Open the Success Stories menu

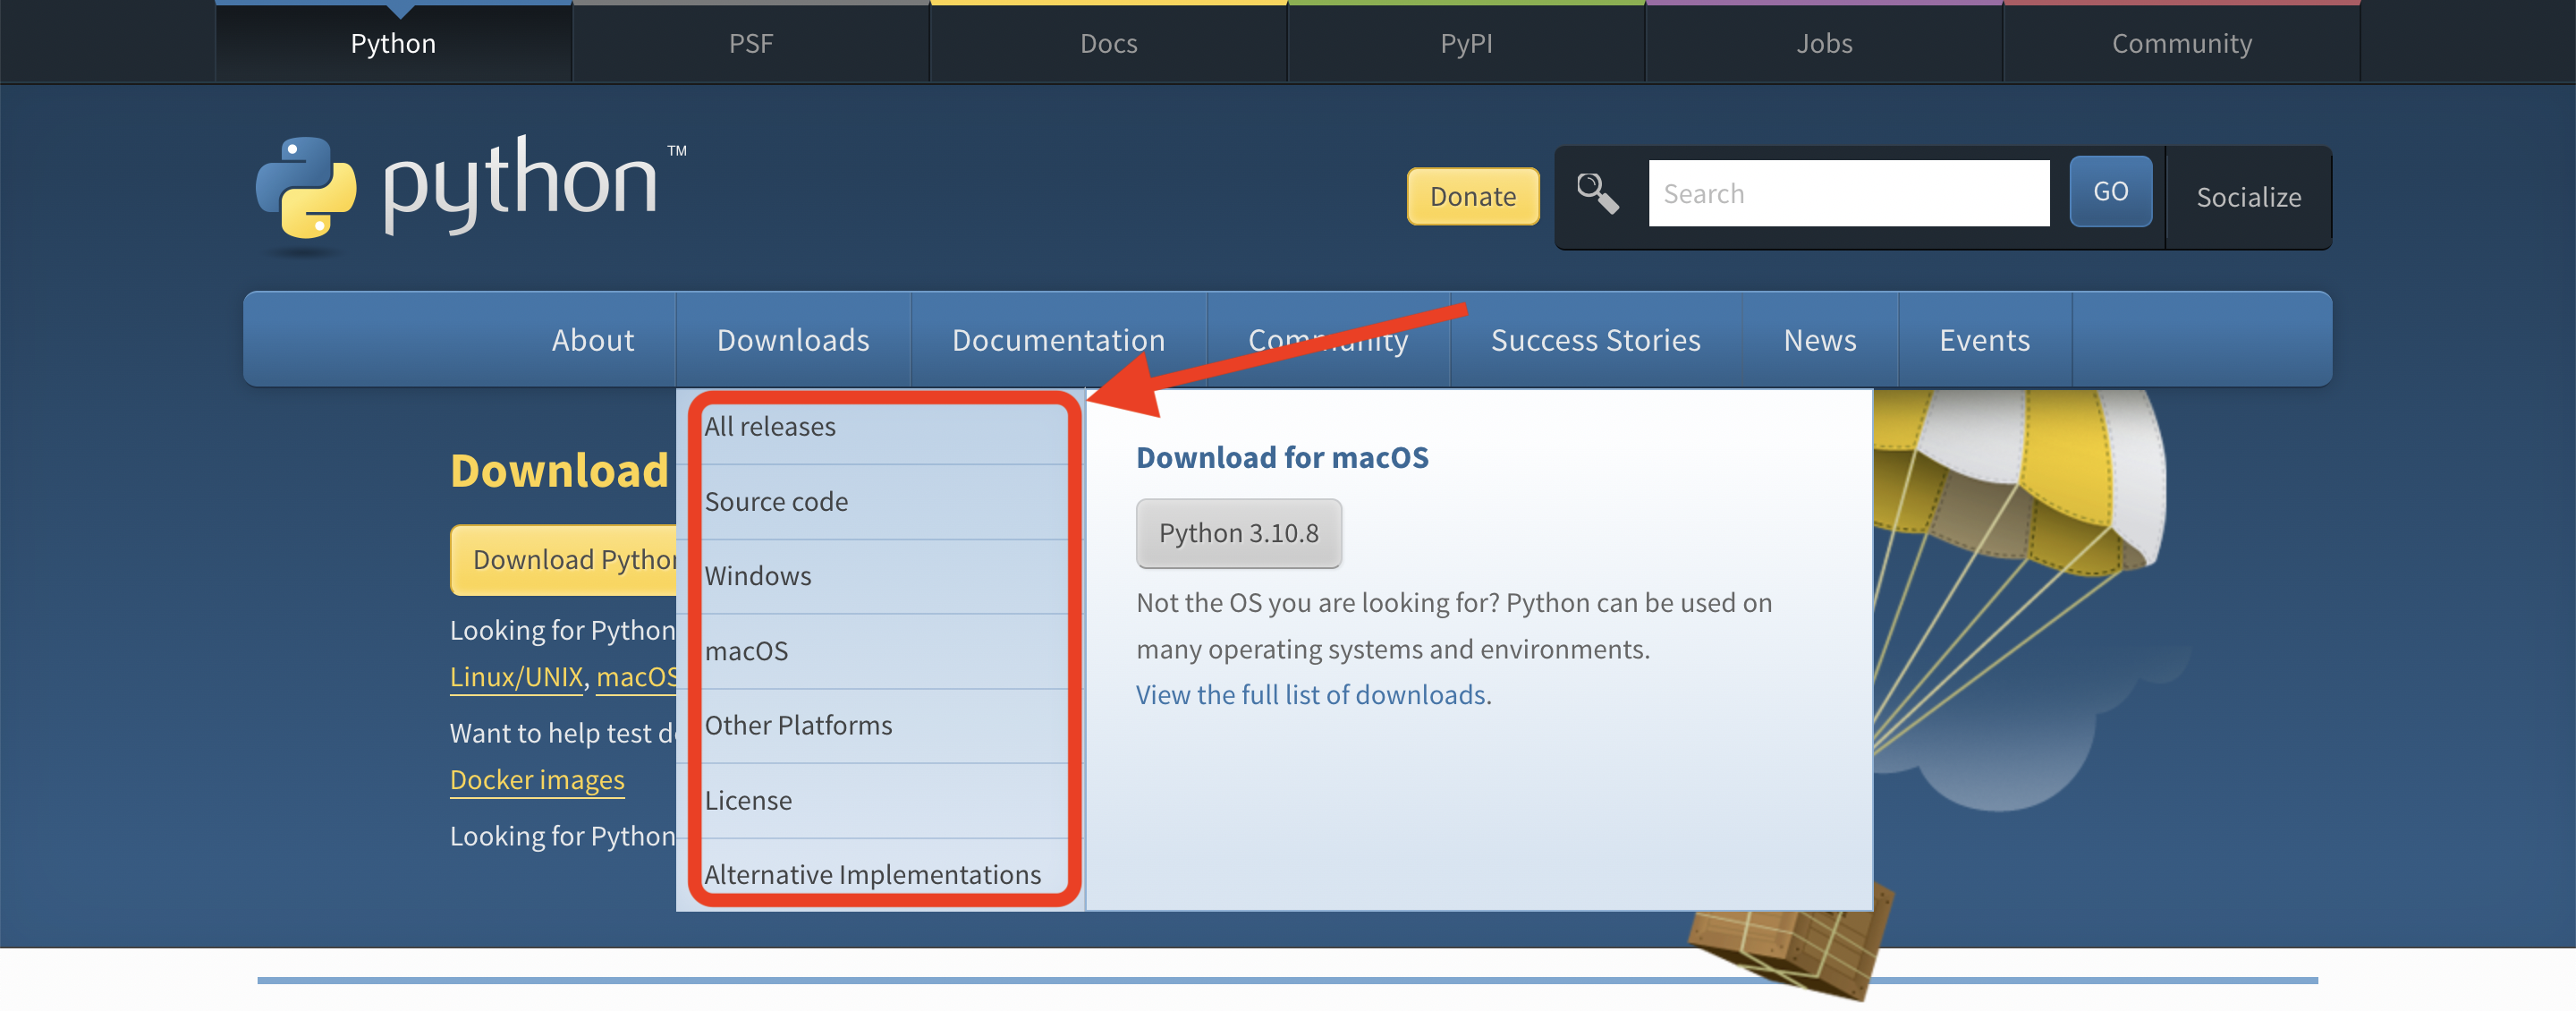tap(1595, 340)
